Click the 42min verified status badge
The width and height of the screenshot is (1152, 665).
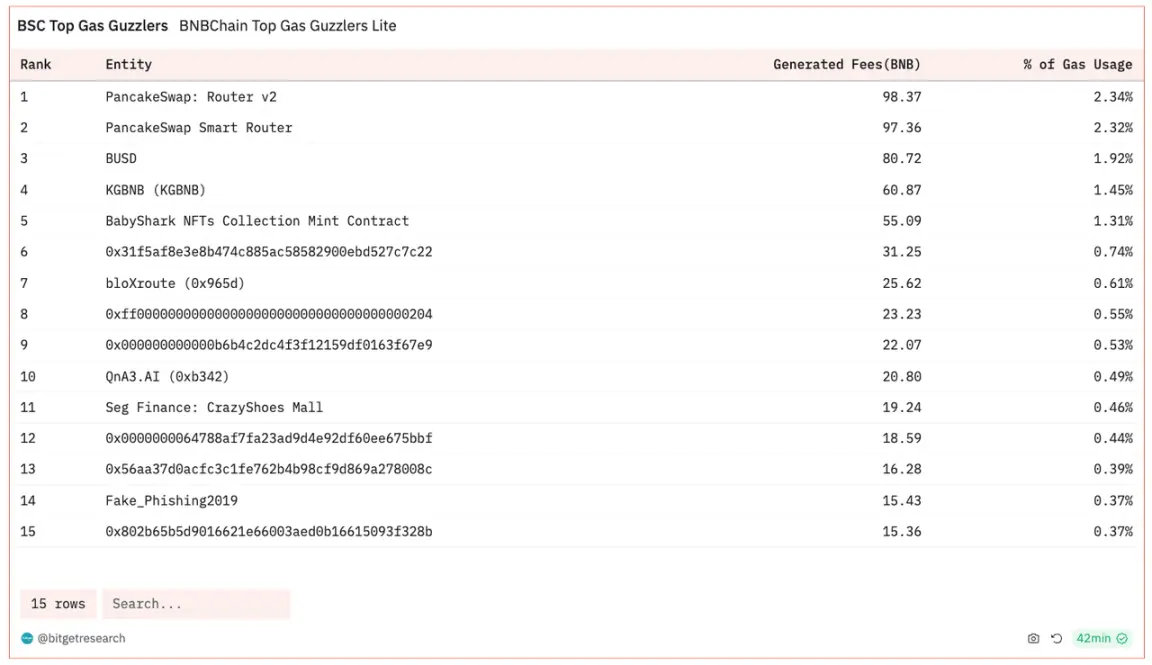(x=1101, y=639)
